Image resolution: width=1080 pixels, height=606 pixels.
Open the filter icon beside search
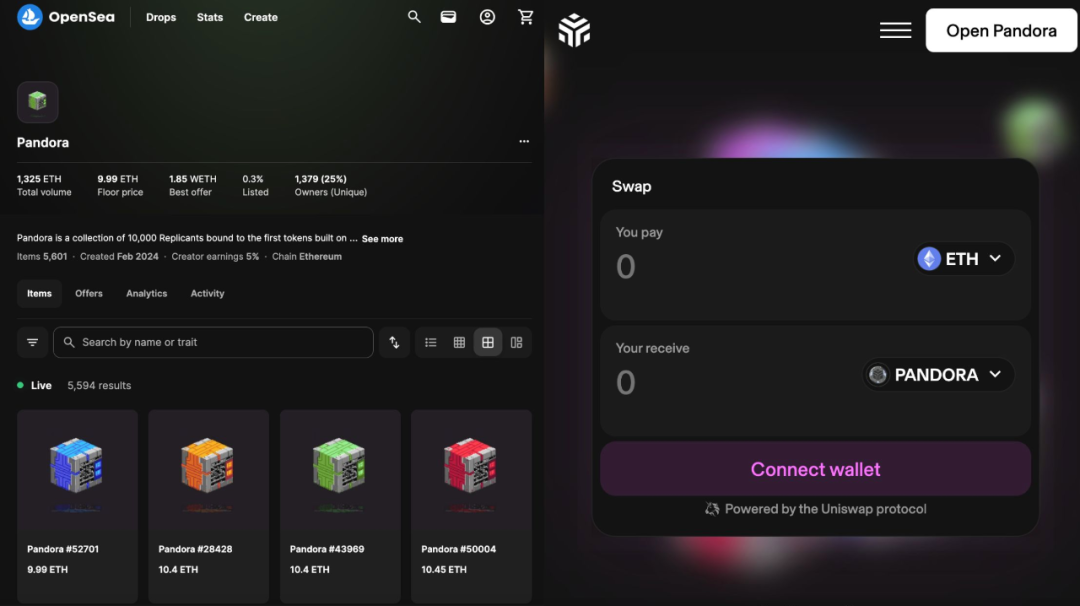pyautogui.click(x=32, y=342)
